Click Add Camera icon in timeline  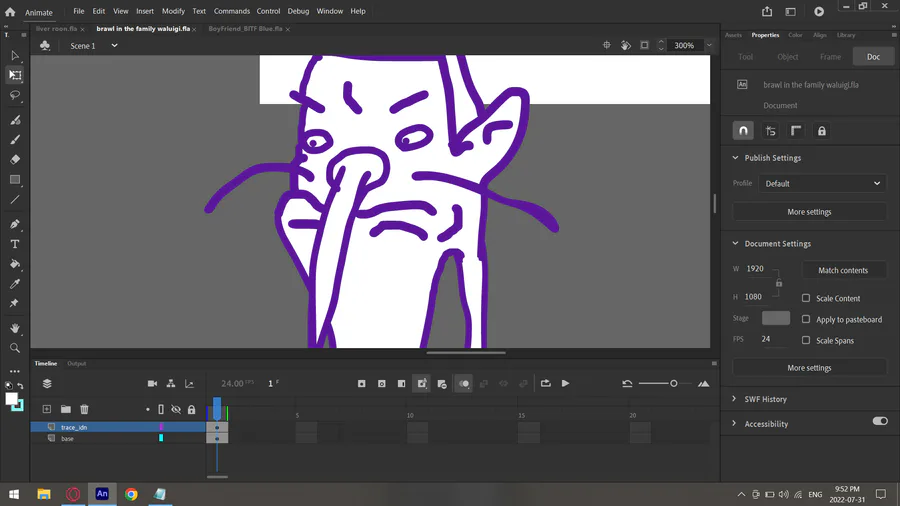(x=152, y=383)
